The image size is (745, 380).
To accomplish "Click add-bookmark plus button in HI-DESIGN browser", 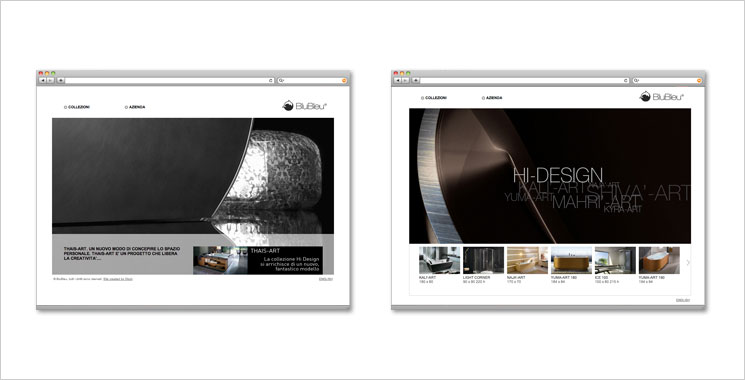I will [x=416, y=80].
